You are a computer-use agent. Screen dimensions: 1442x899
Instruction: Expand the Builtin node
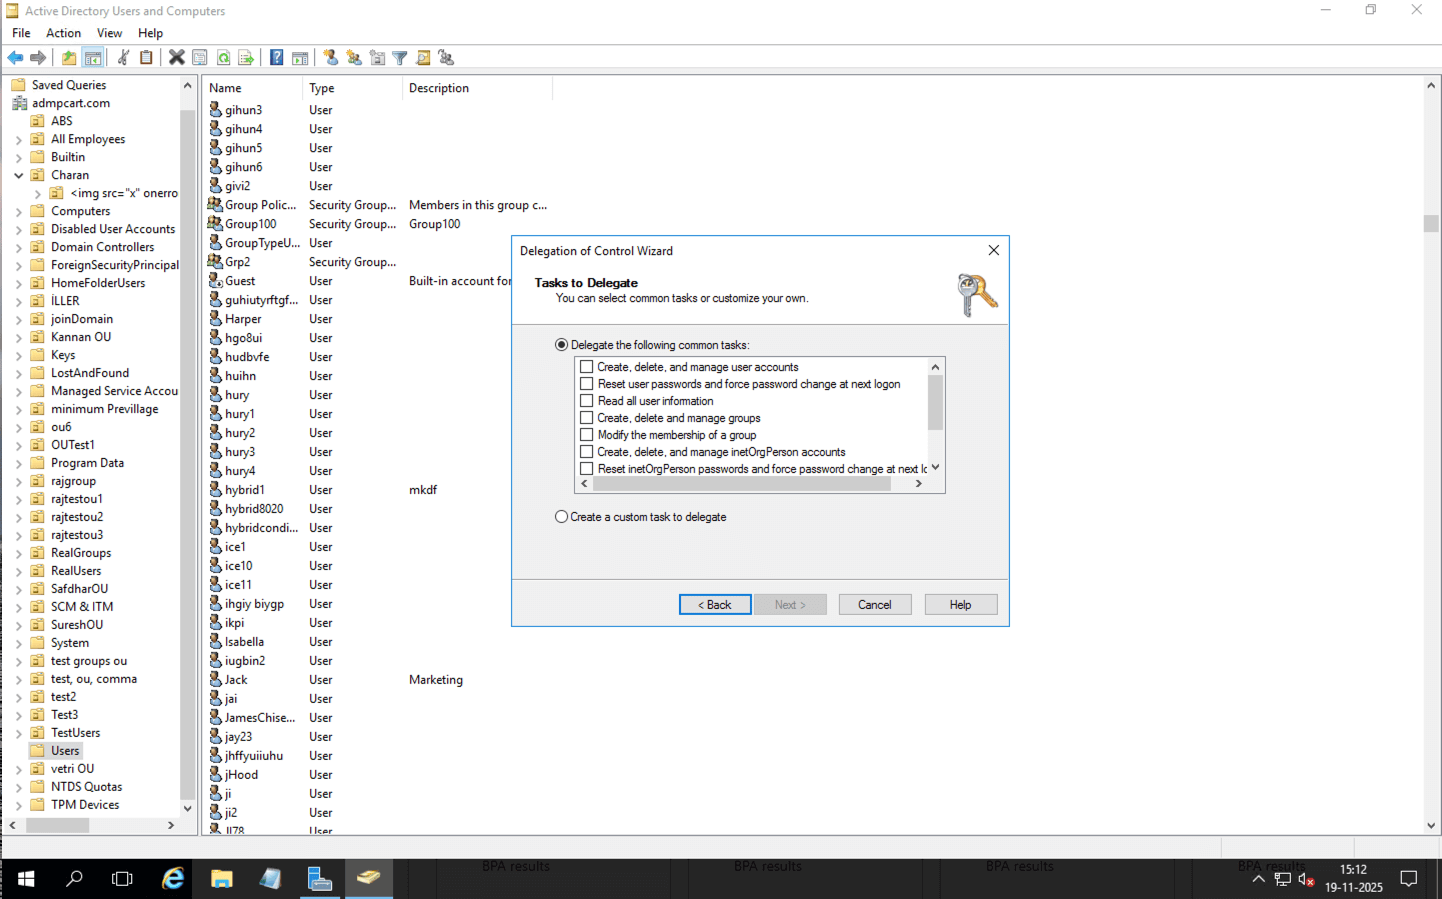[x=19, y=158]
